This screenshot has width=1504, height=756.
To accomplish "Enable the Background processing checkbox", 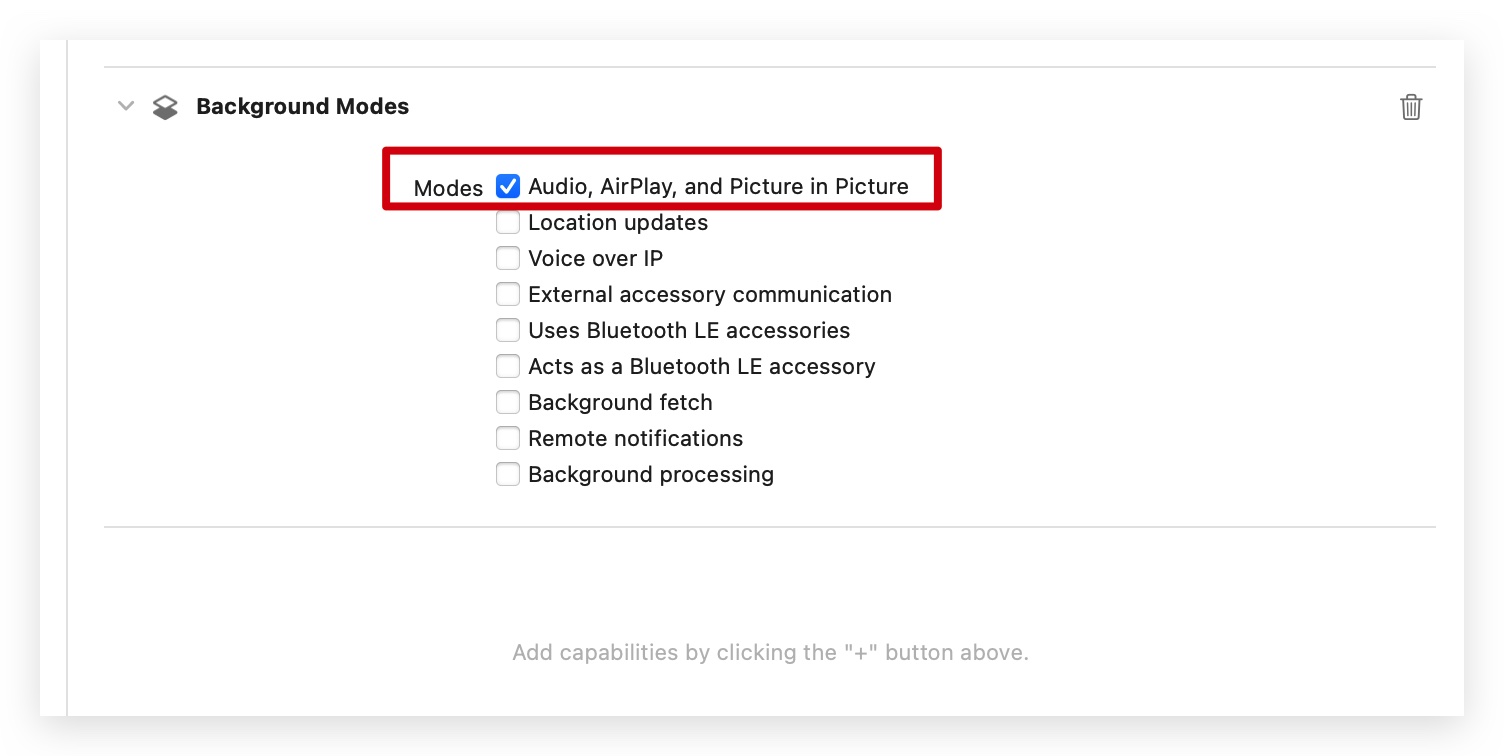I will coord(508,474).
